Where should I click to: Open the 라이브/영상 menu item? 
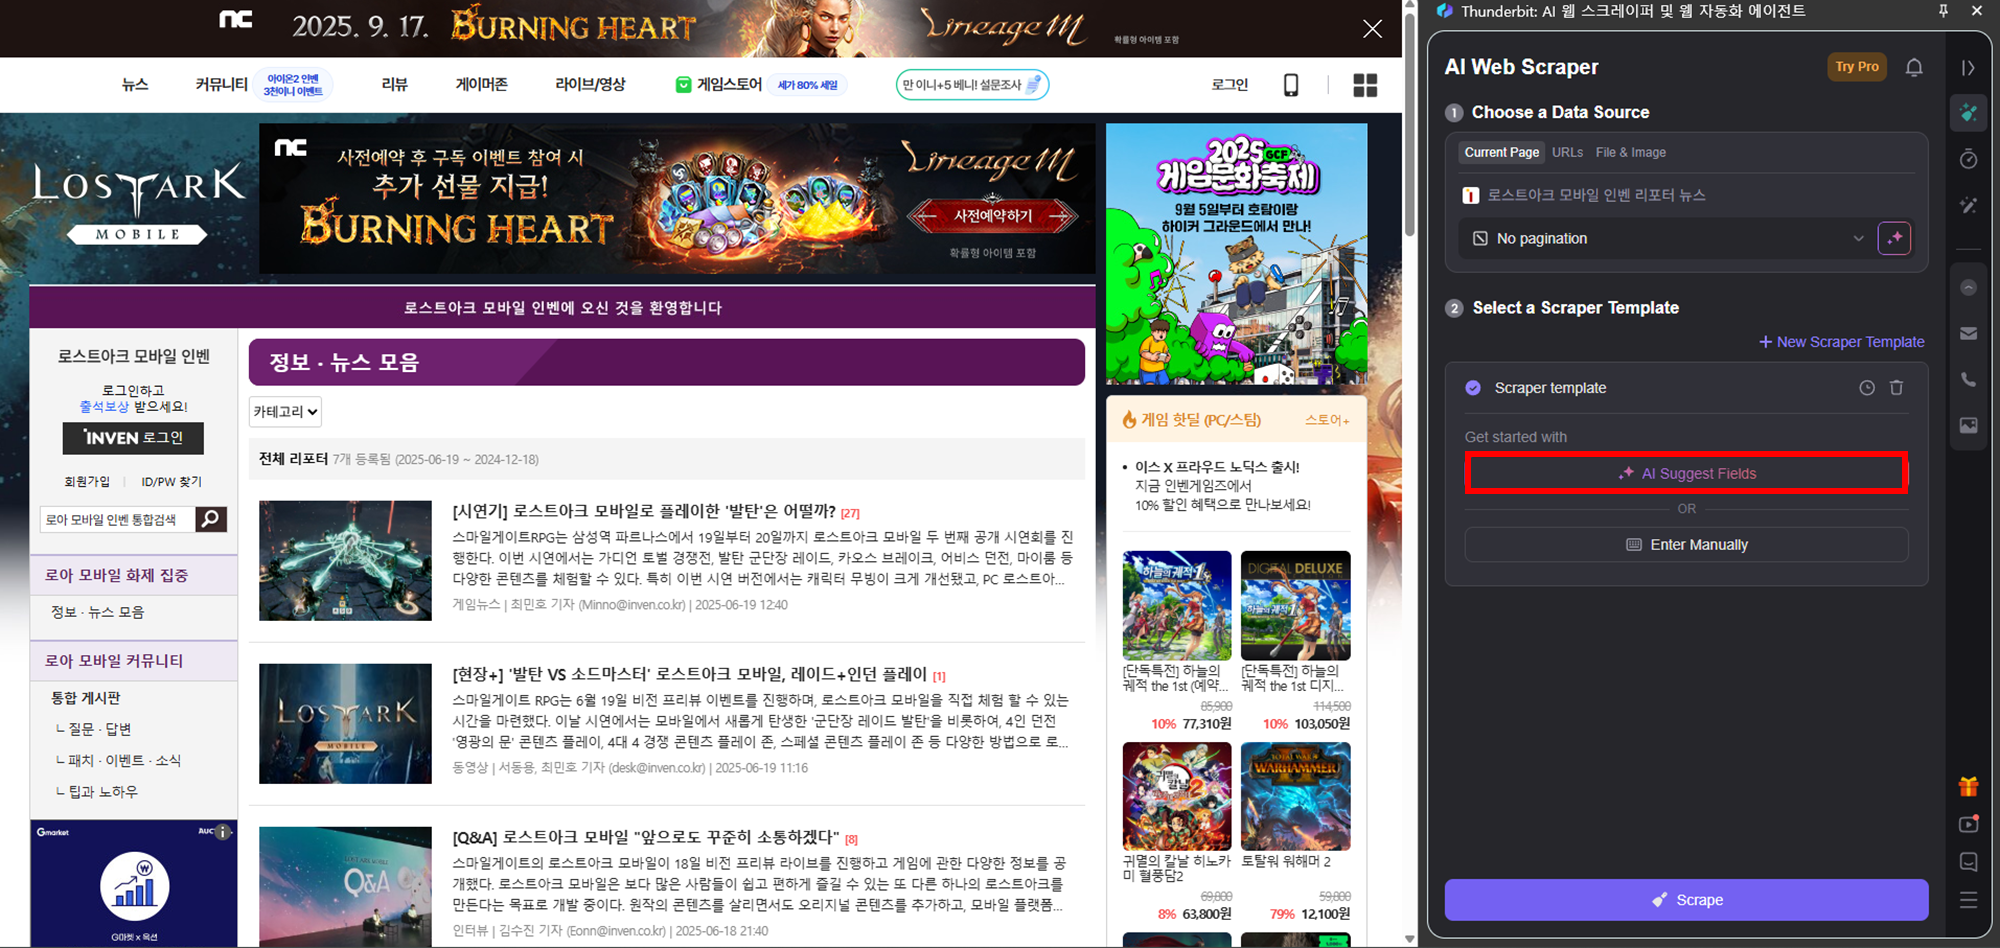590,85
